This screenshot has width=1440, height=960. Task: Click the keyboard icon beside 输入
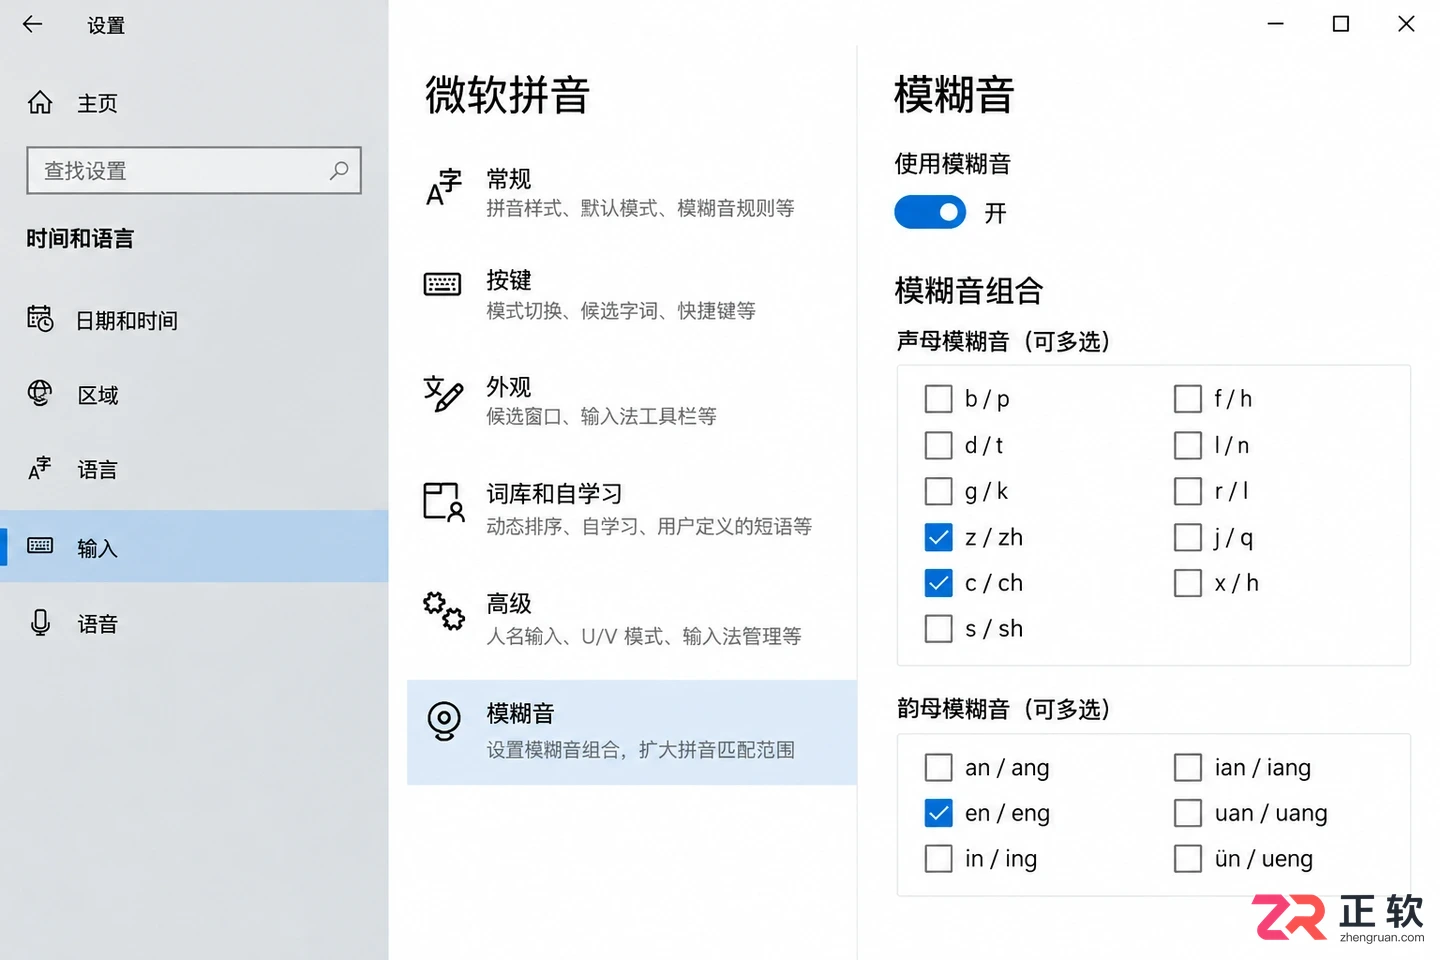pos(40,546)
